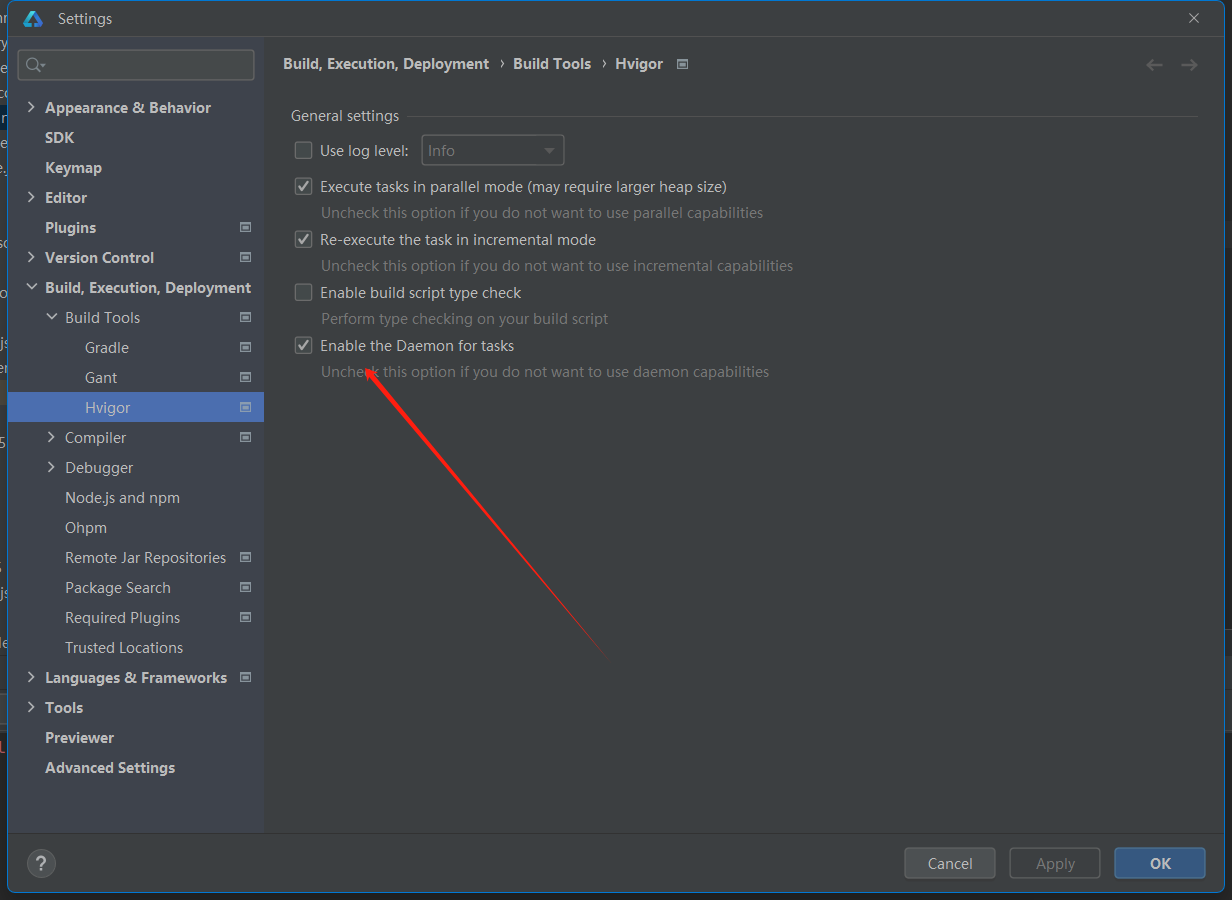
Task: Check Enable build script type check
Action: pos(303,292)
